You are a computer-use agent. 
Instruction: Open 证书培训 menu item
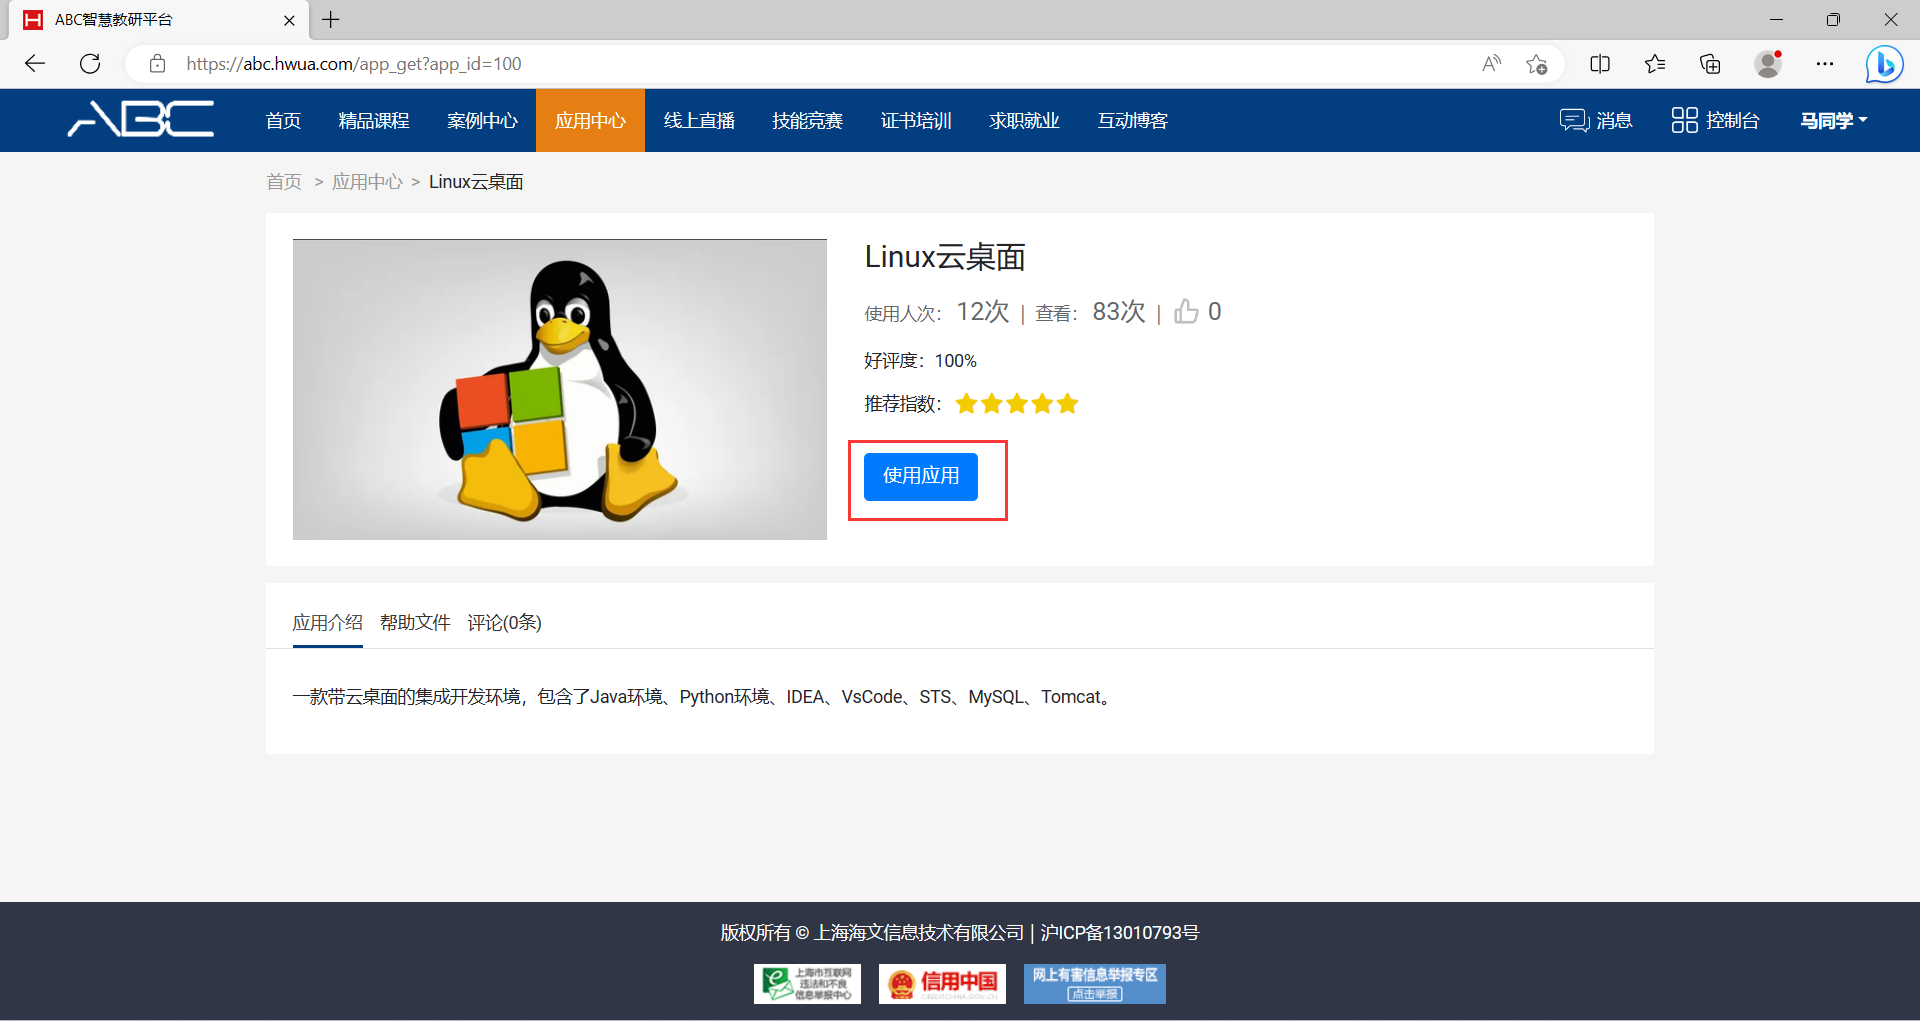(916, 121)
